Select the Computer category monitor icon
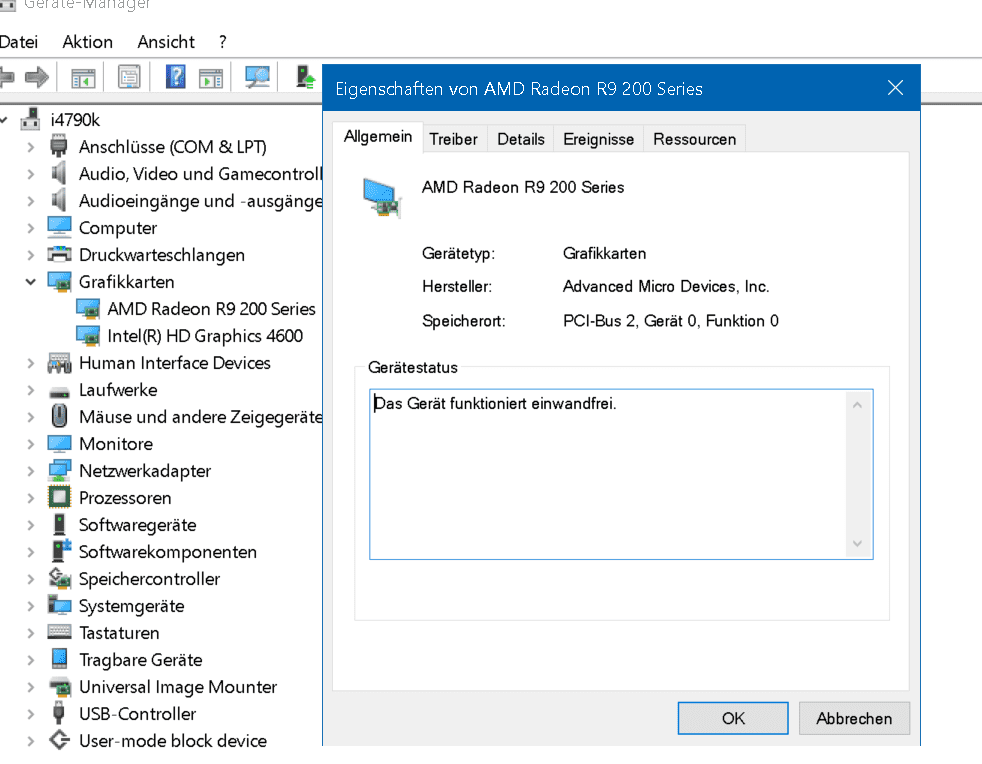Image resolution: width=982 pixels, height=764 pixels. (x=59, y=227)
